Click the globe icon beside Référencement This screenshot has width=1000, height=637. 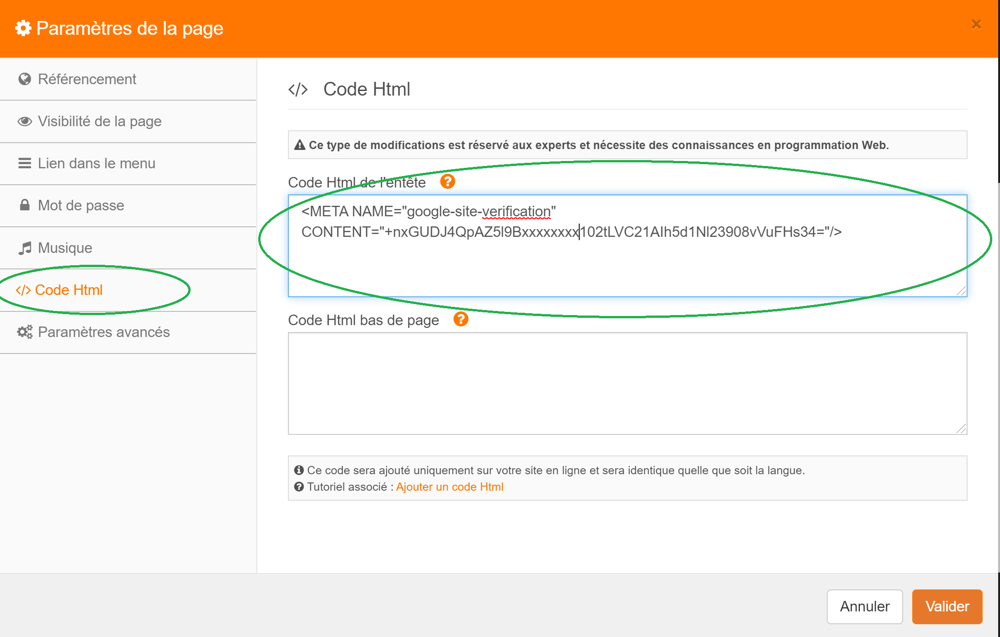[x=25, y=79]
